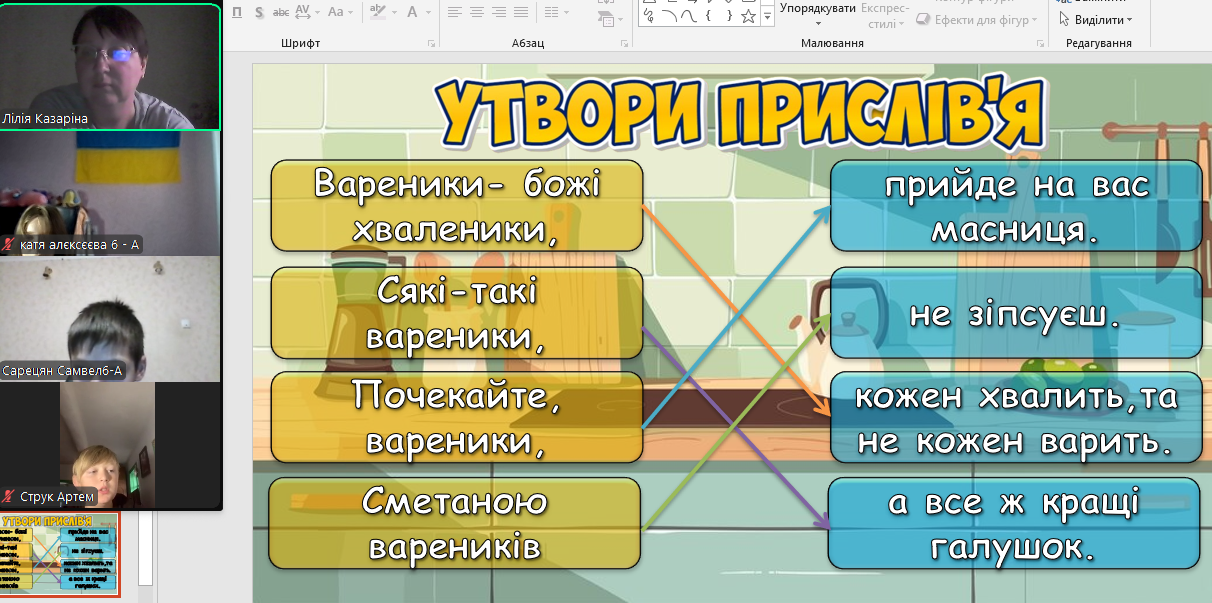Select box 'кожен хвалить,та не кожен варить.'

tap(1016, 417)
